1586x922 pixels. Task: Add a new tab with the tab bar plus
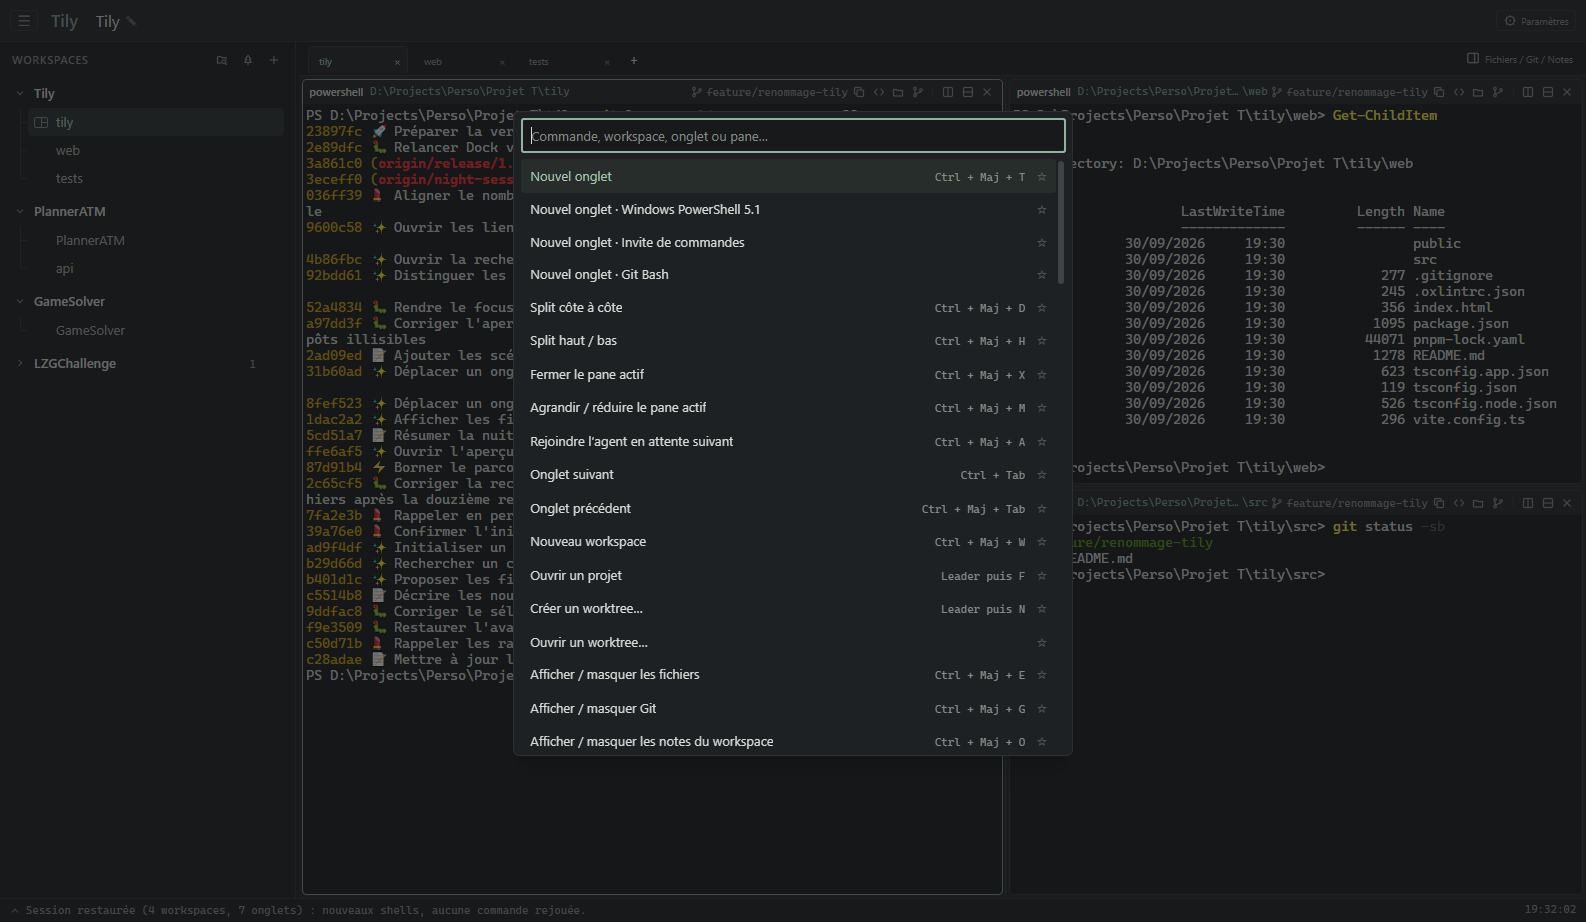coord(633,61)
